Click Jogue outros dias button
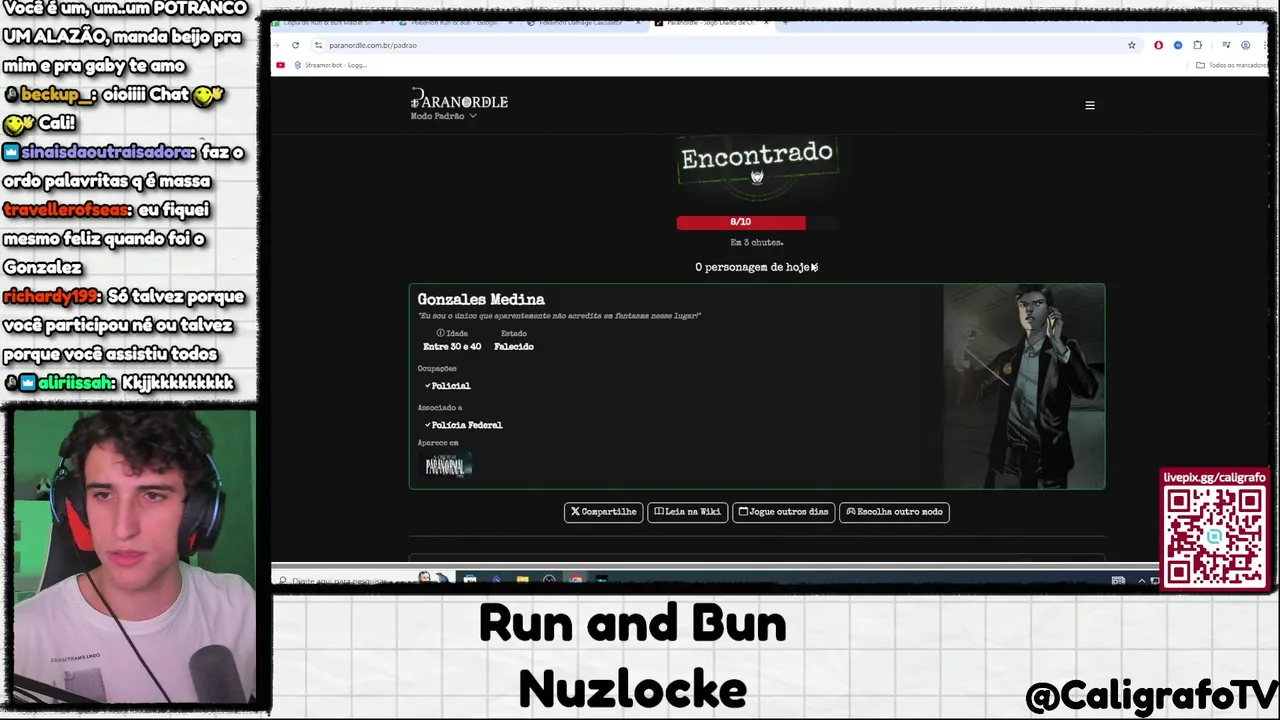 (783, 512)
